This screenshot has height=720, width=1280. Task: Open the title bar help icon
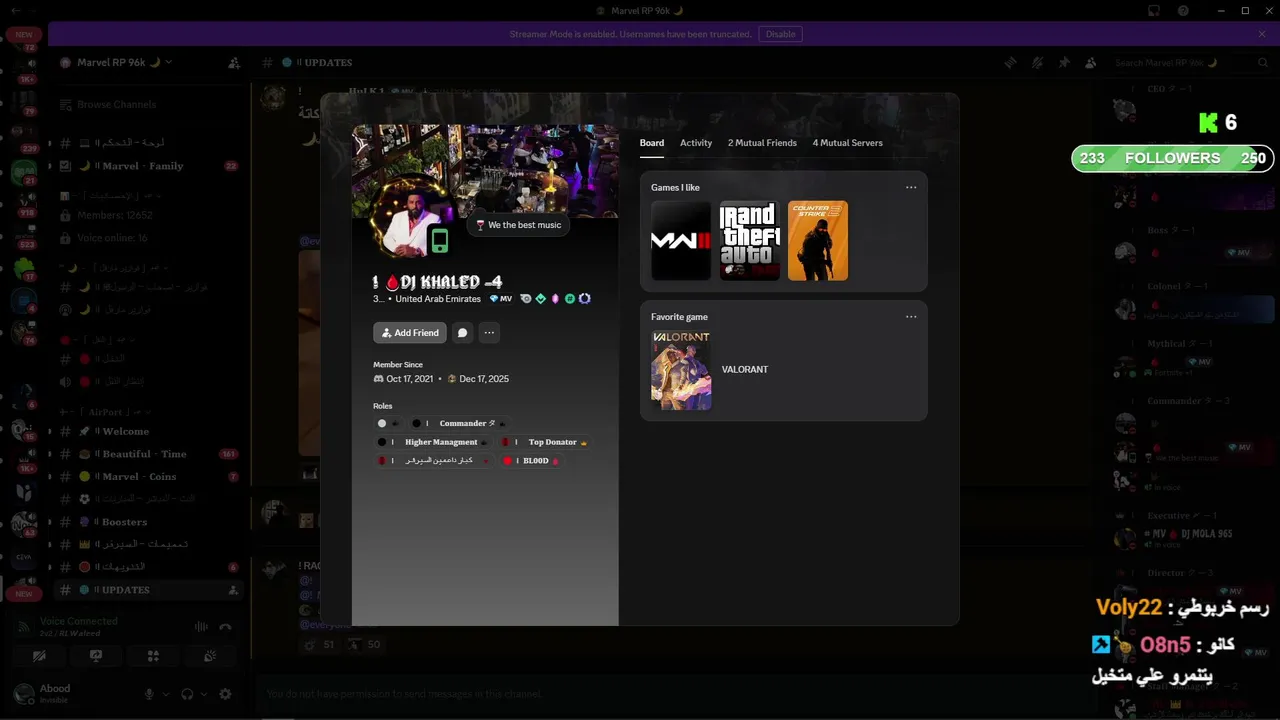[x=1183, y=10]
